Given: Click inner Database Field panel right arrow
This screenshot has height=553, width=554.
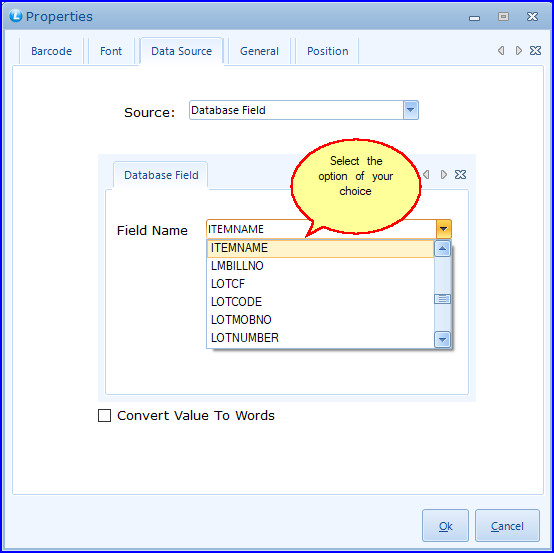Looking at the screenshot, I should [x=443, y=175].
